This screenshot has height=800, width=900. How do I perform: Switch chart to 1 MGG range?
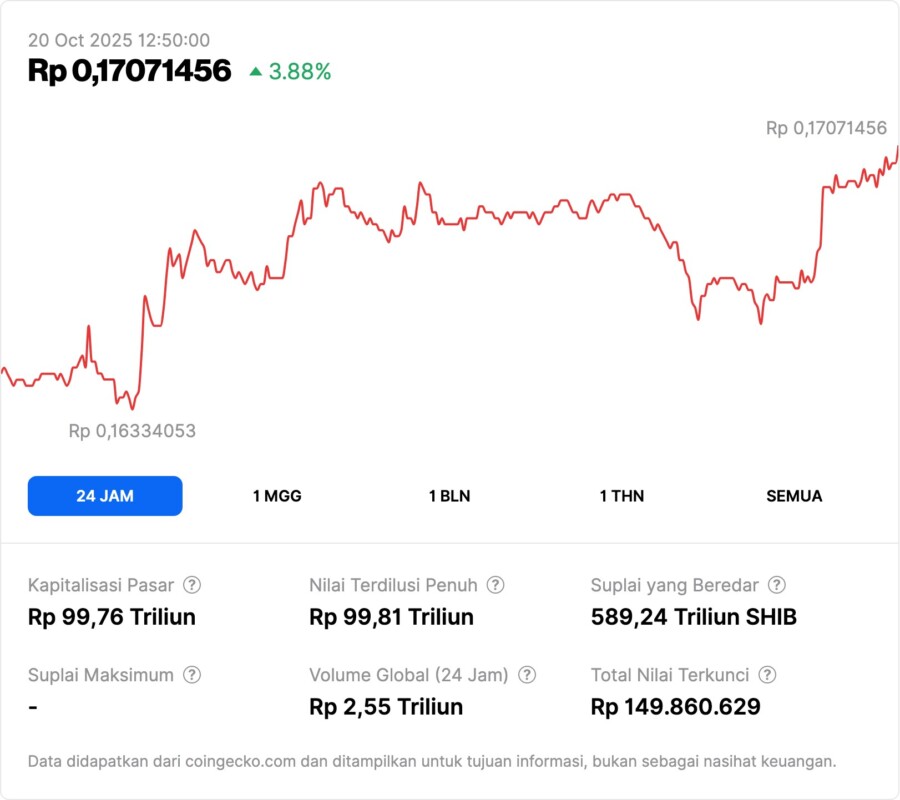(277, 496)
